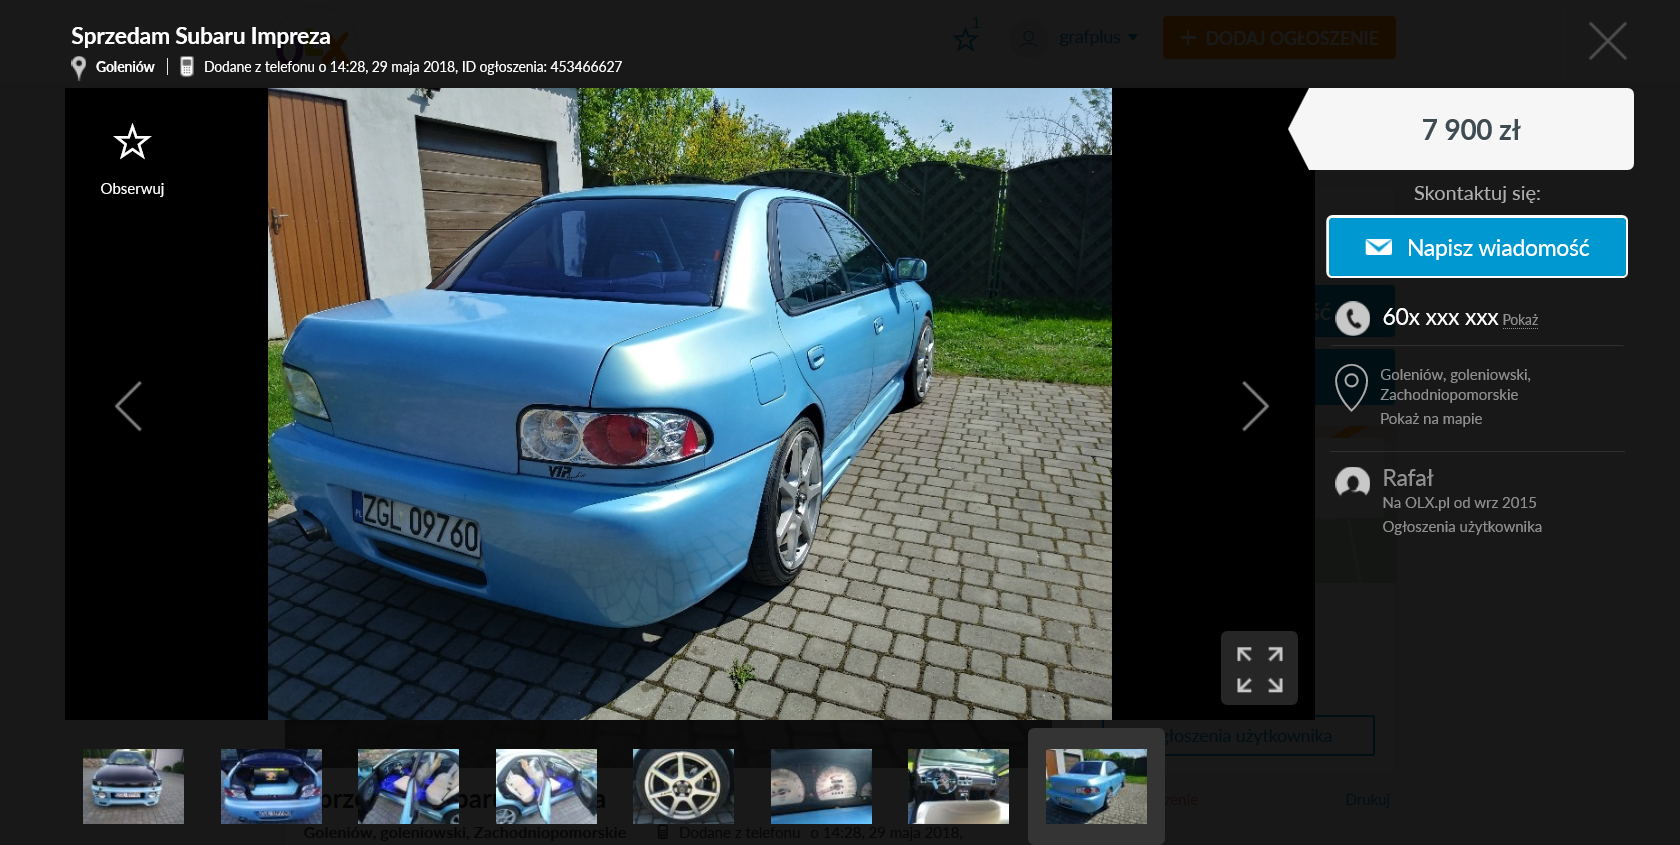Viewport: 1680px width, 845px height.
Task: Select front view car thumbnail
Action: click(x=133, y=786)
